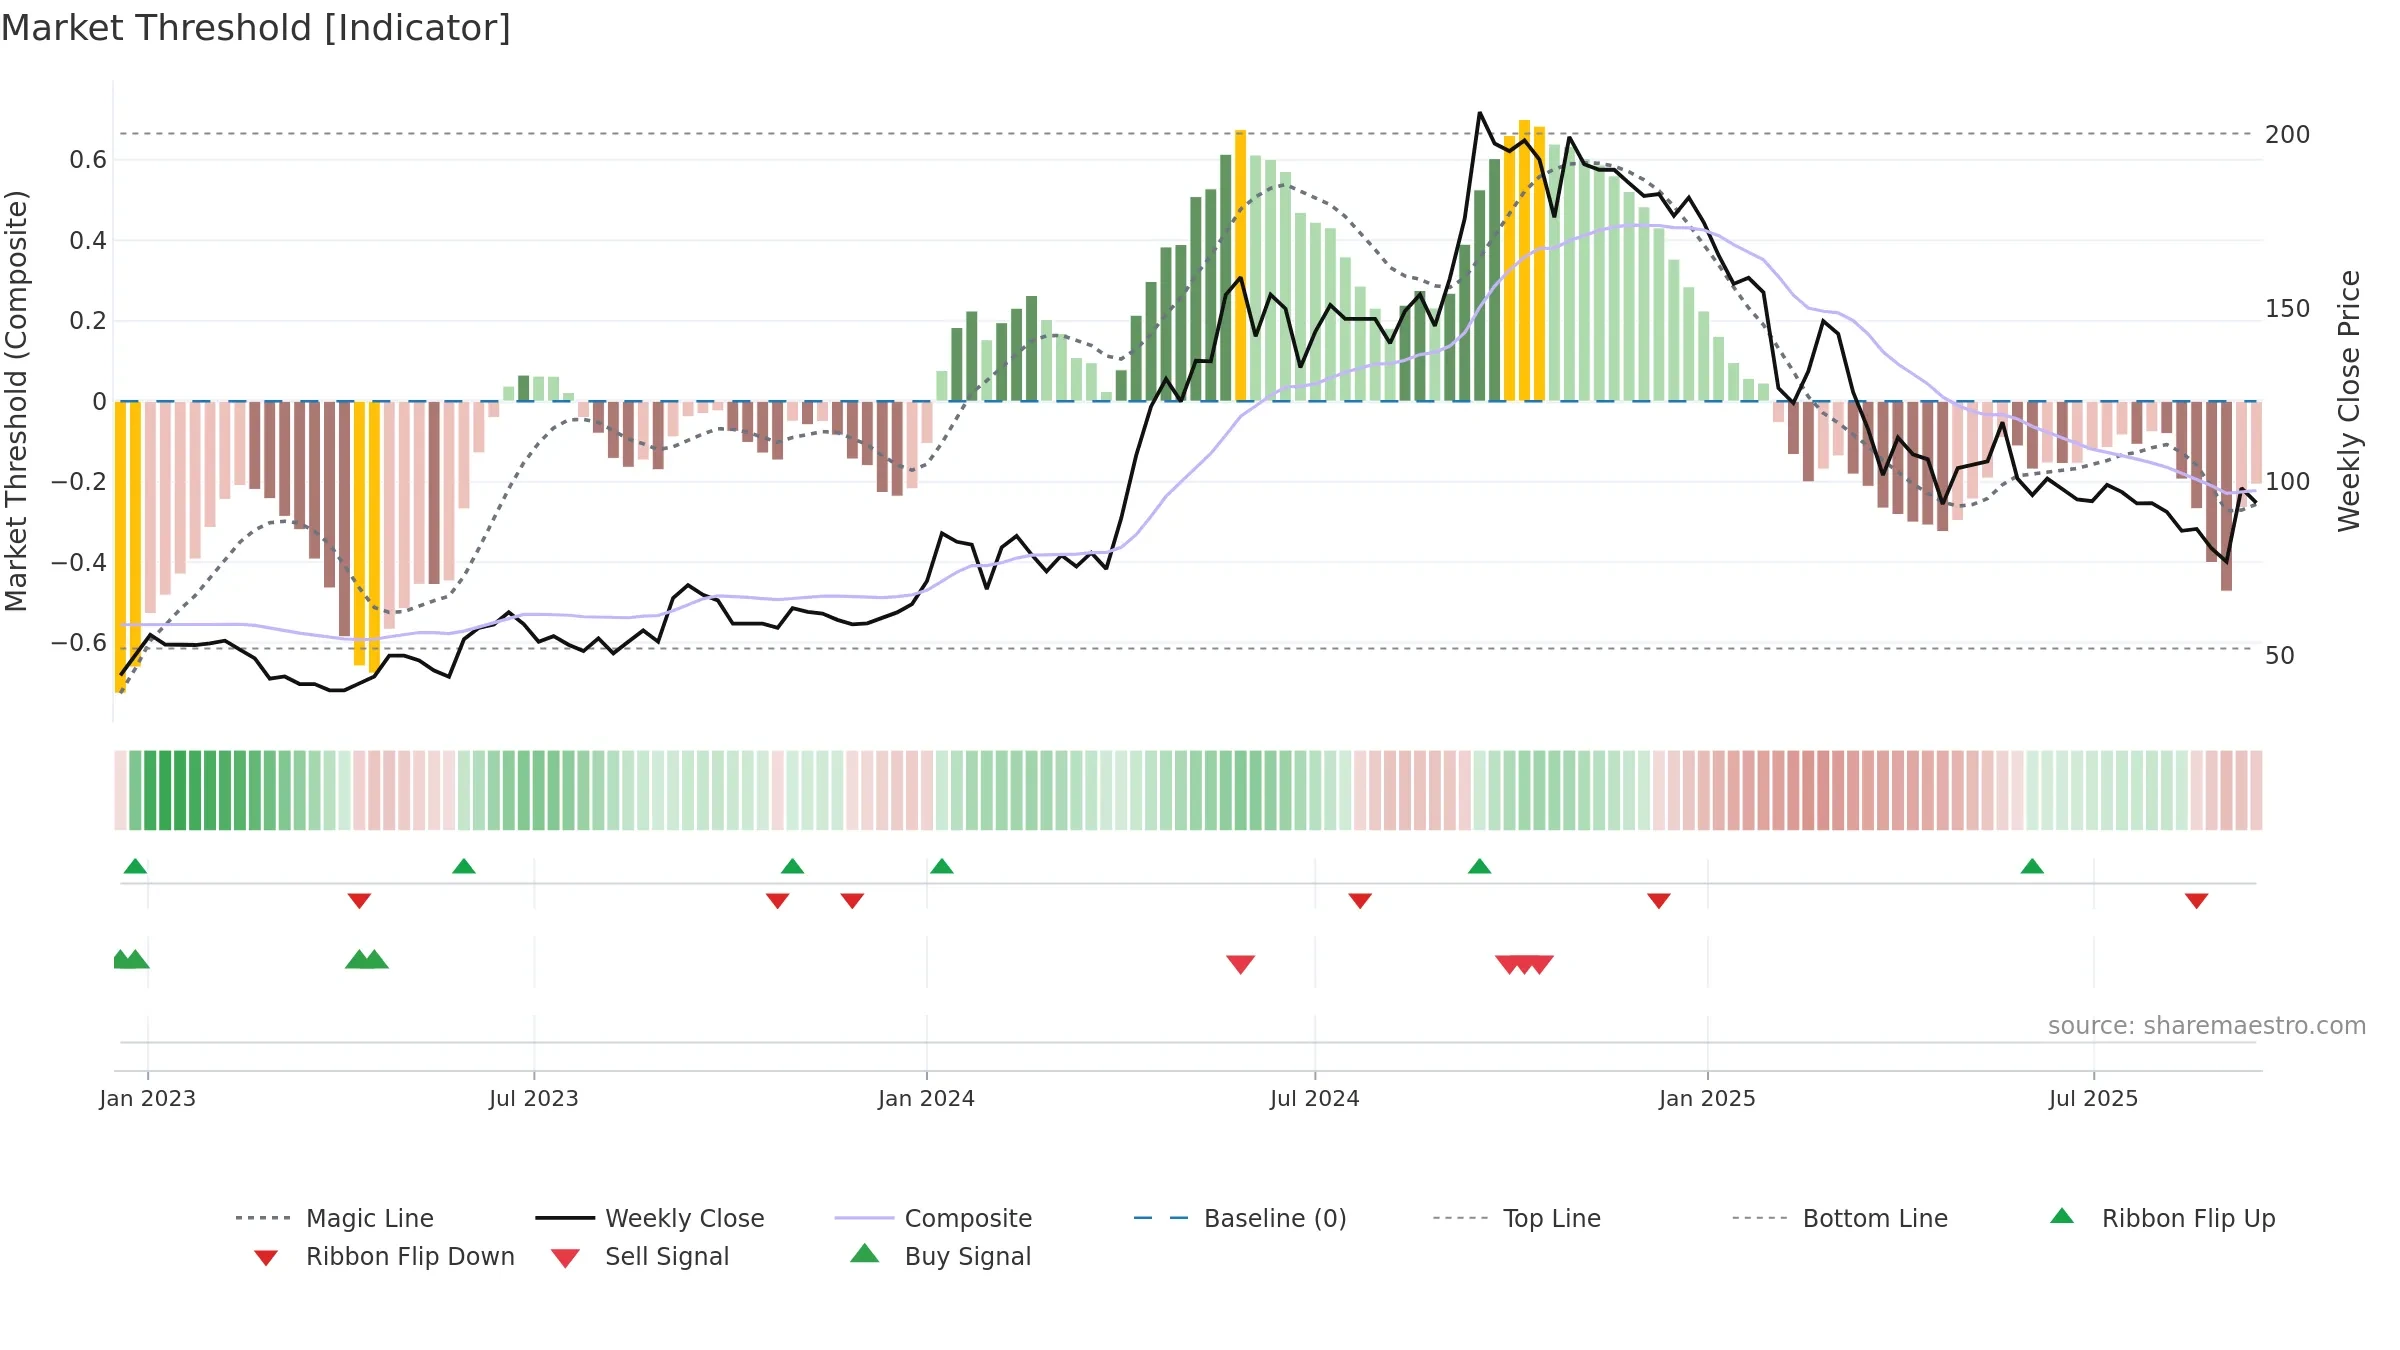Toggle Sell Signal legend entry

640,1256
